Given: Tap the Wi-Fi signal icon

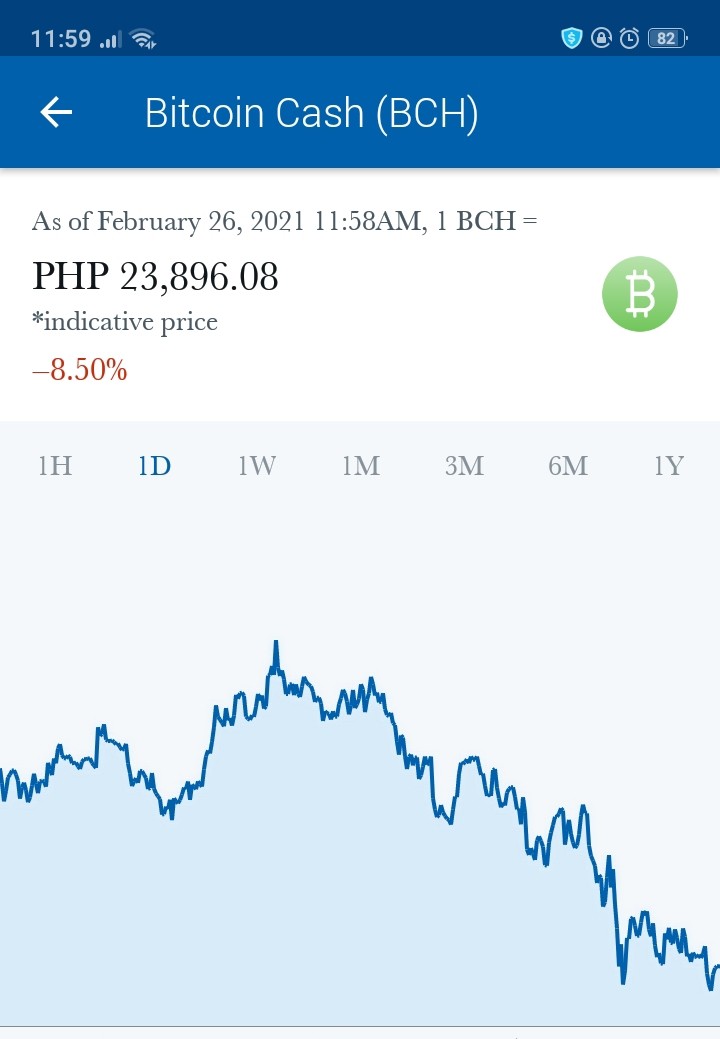Looking at the screenshot, I should [x=143, y=39].
